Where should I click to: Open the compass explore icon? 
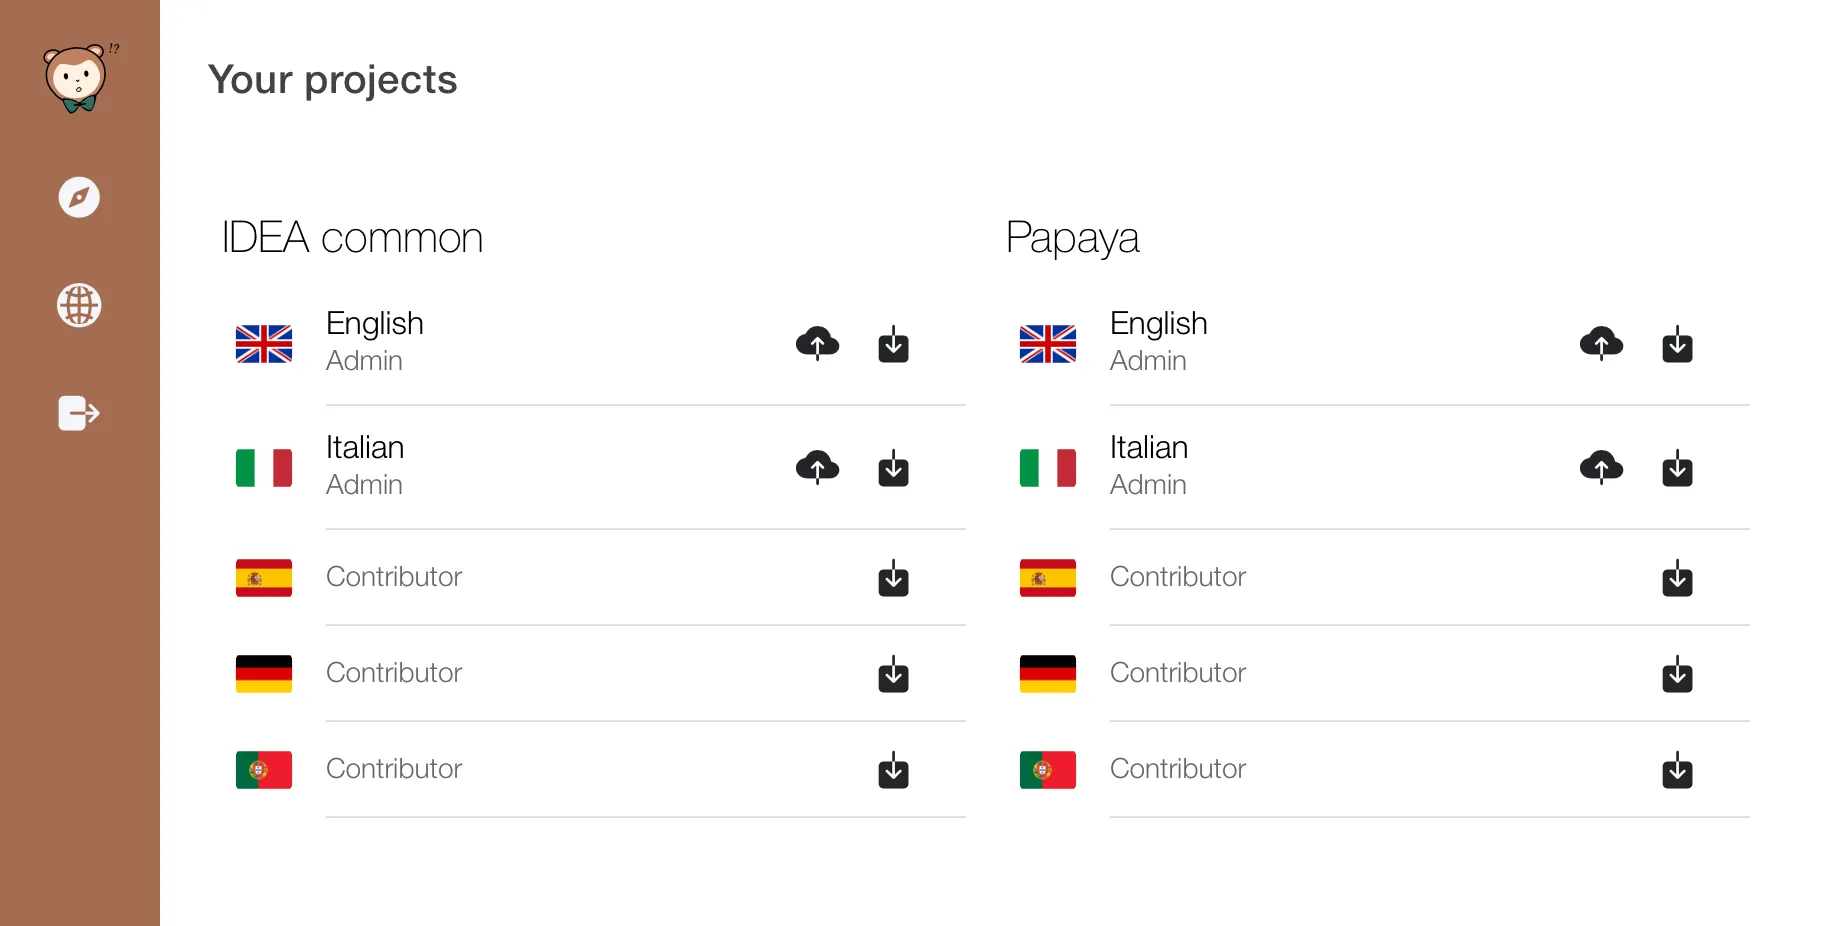coord(79,197)
